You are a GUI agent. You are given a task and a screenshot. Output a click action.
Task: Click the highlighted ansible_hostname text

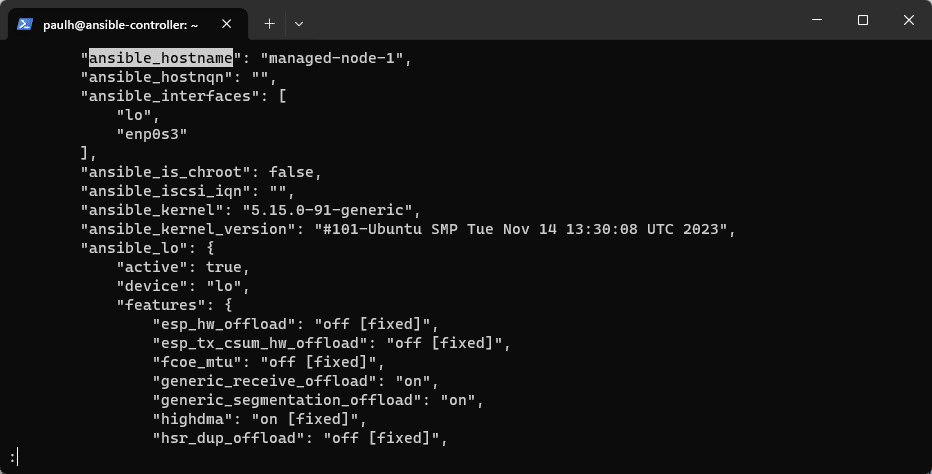[160, 58]
